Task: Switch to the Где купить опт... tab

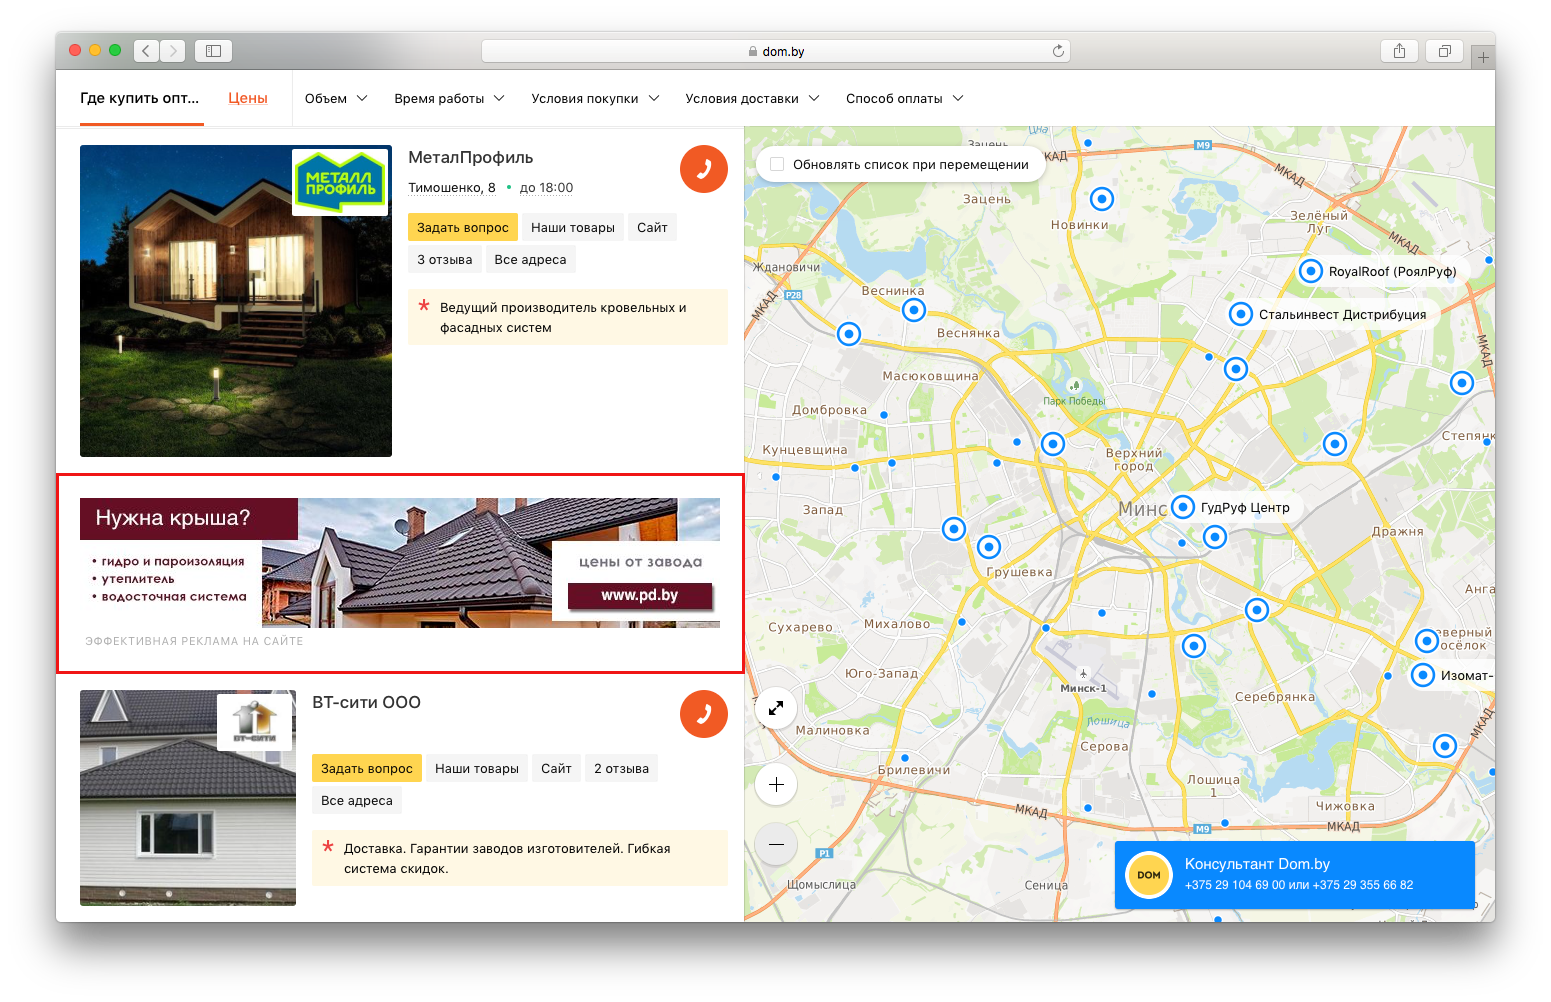Action: 140,98
